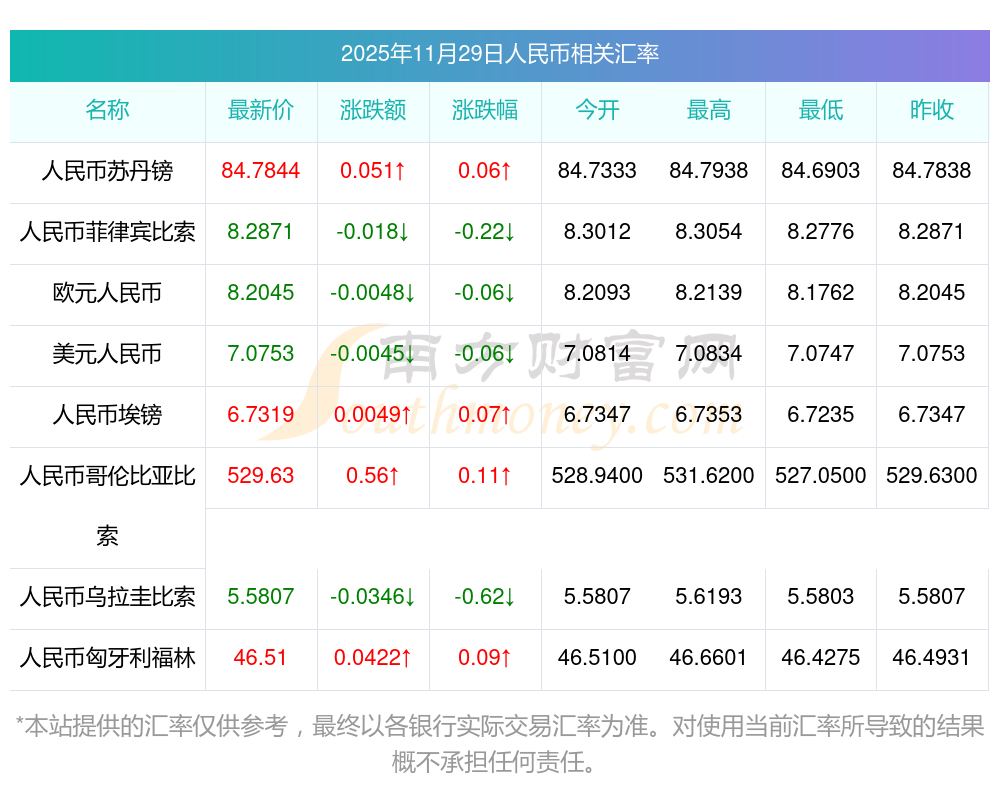Screen dimensions: 1000x793
Task: Select Sudanese pound low 84.6903
Action: [820, 170]
